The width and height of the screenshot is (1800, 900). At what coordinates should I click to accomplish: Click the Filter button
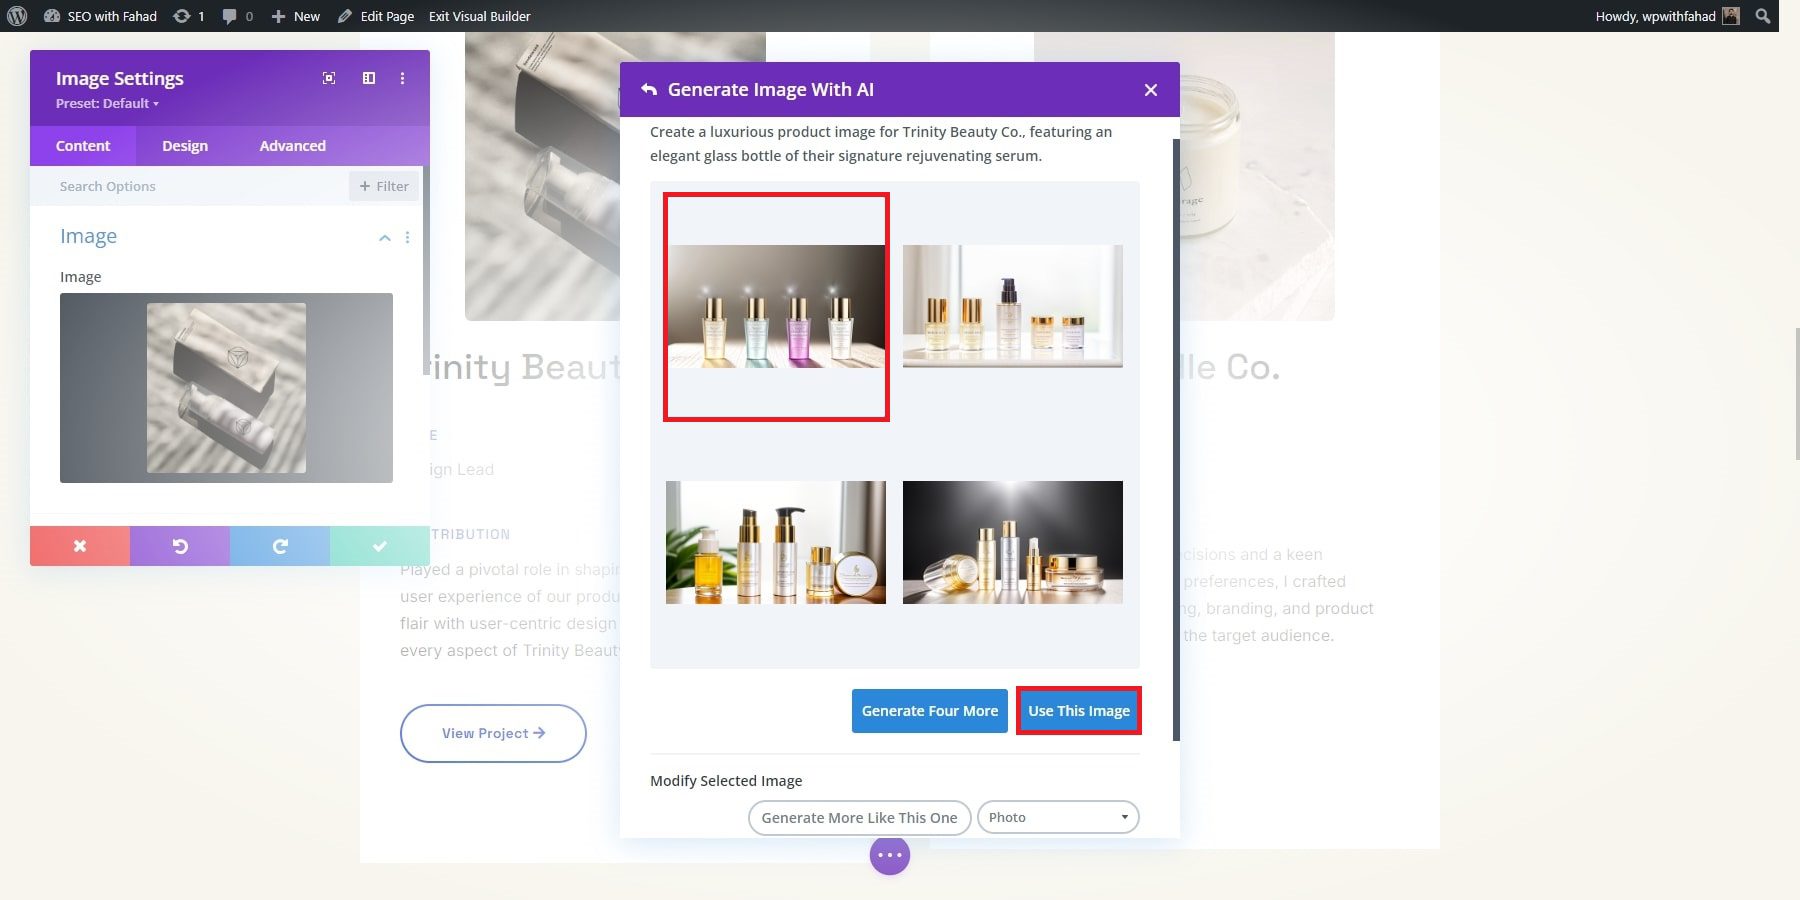click(384, 186)
